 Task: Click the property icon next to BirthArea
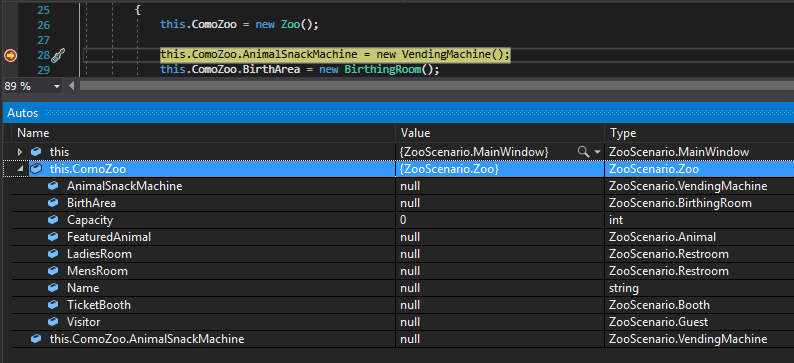point(53,203)
